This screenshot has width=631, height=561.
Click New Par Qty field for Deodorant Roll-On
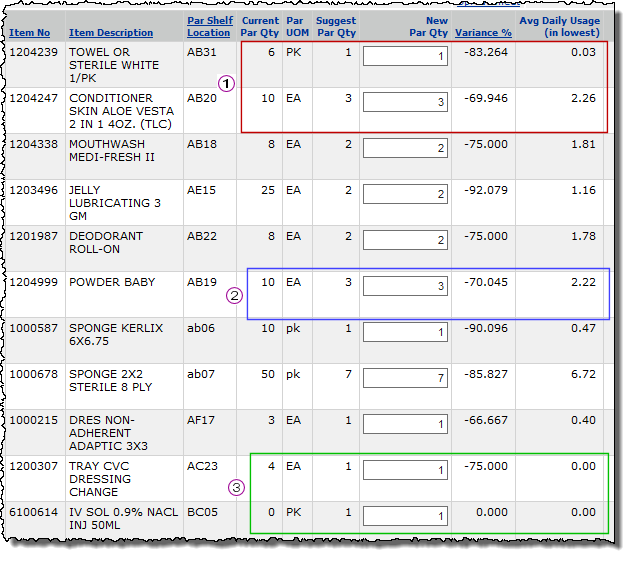[x=405, y=240]
